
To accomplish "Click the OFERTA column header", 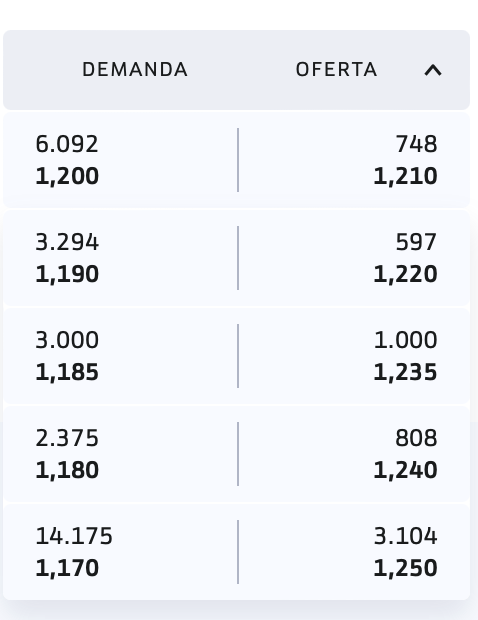I will click(336, 70).
